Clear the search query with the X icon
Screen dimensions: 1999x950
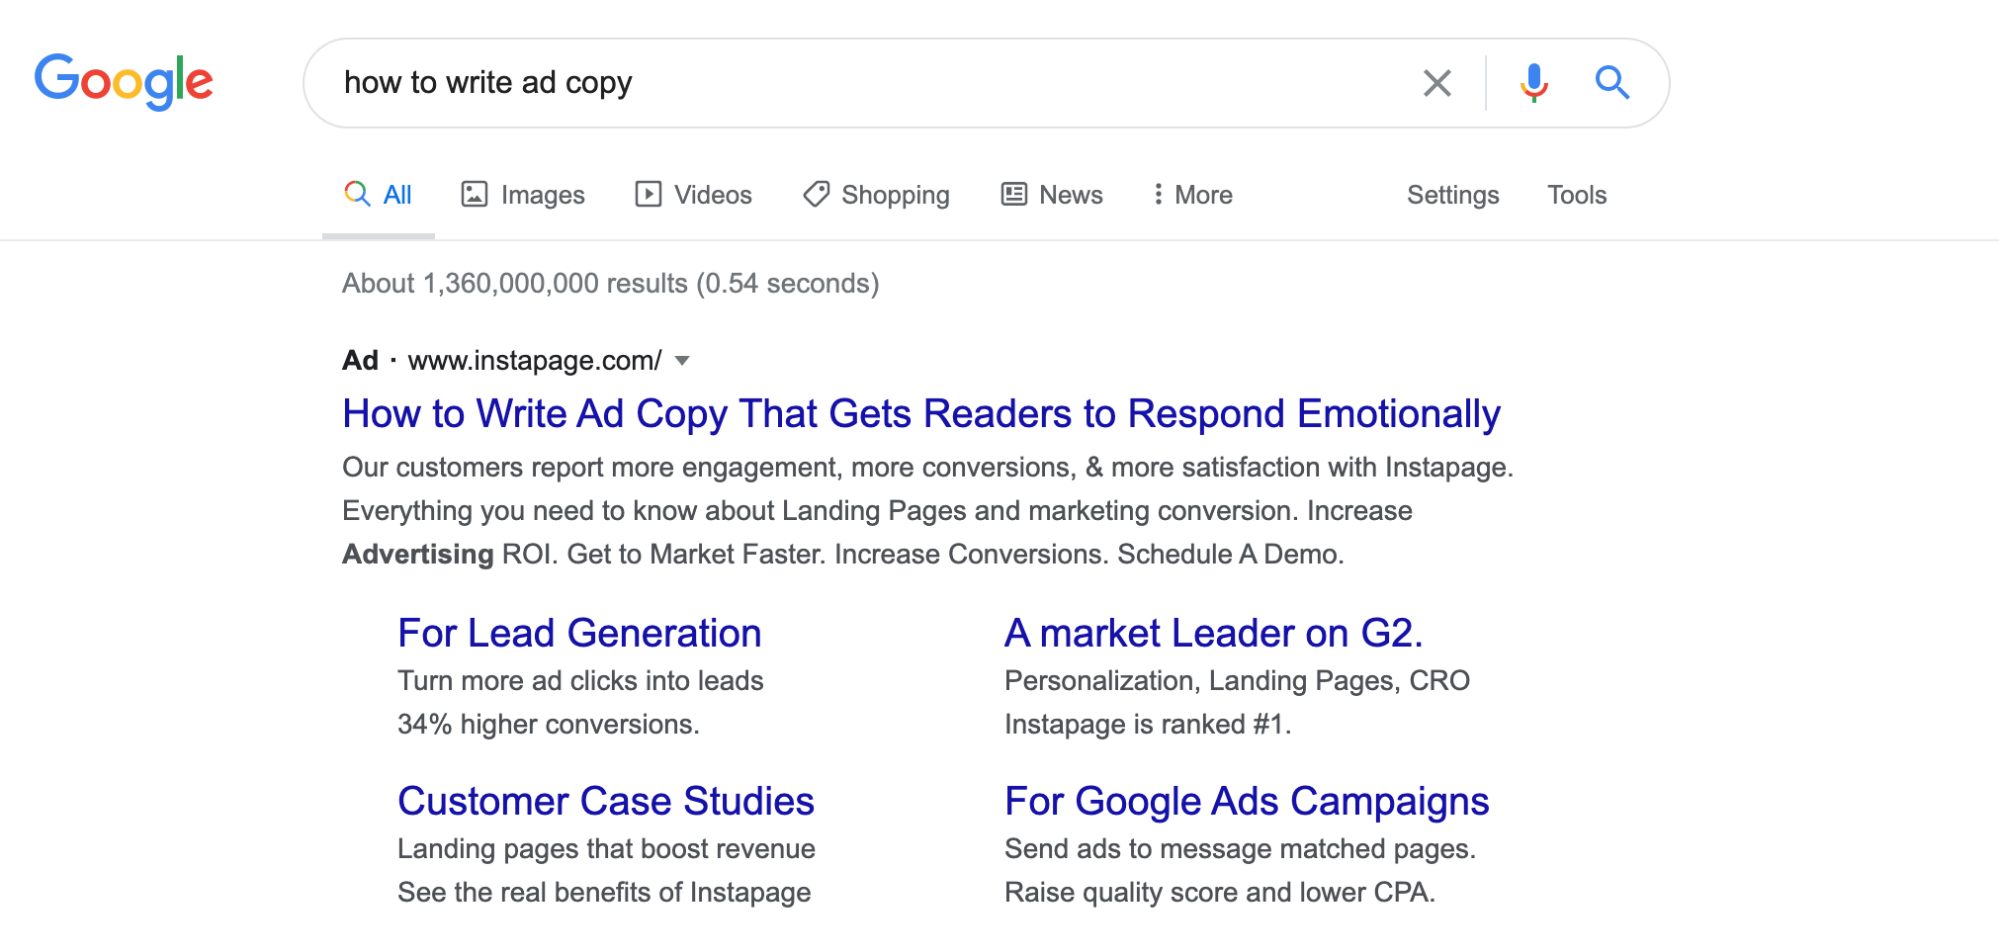[1437, 83]
